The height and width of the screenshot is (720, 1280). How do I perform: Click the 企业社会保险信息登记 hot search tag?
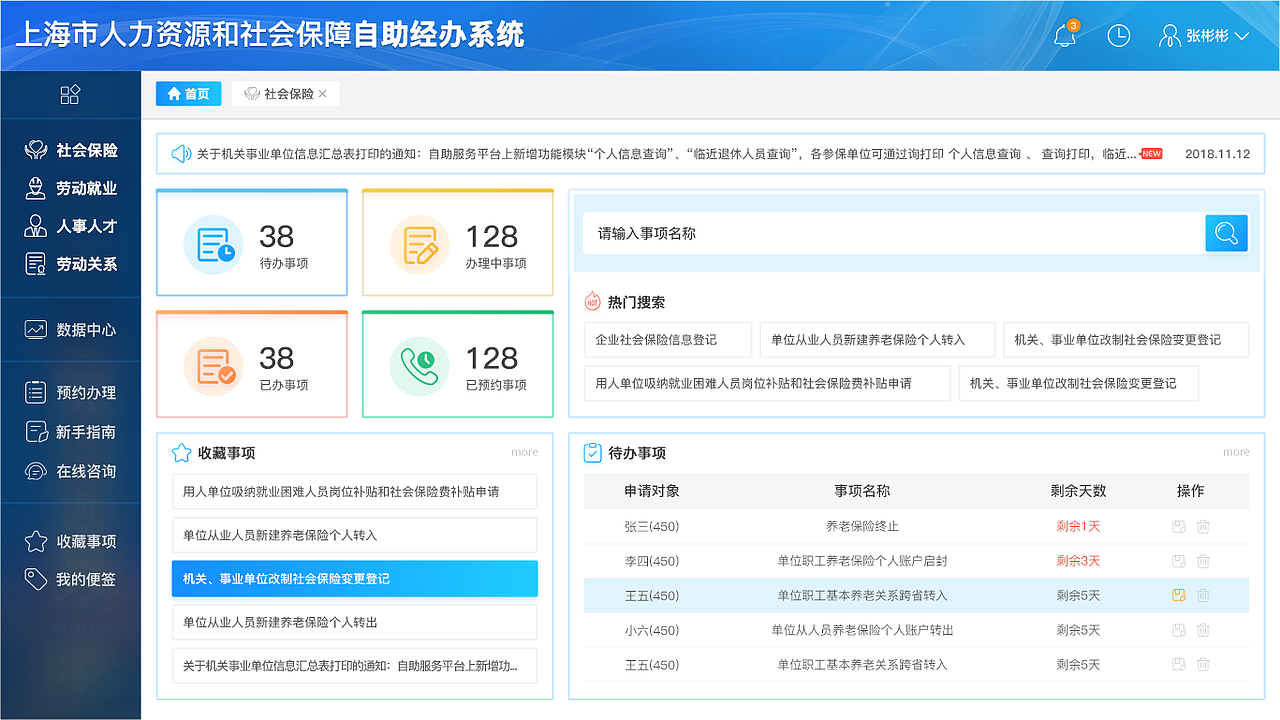click(665, 340)
